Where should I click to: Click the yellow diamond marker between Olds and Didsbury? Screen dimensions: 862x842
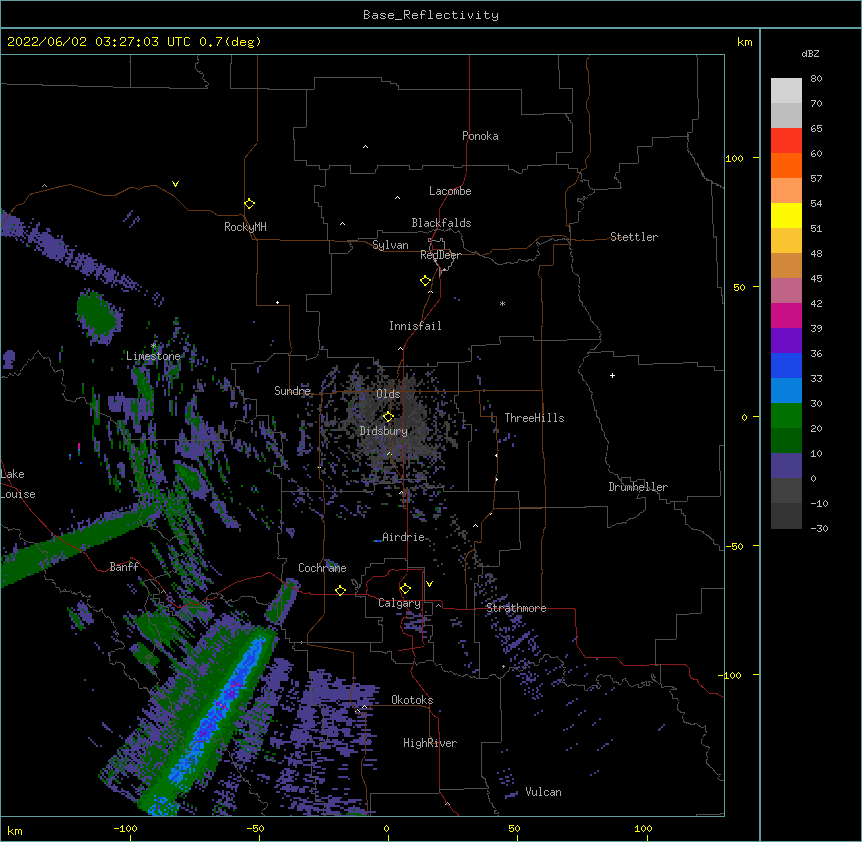coord(388,417)
